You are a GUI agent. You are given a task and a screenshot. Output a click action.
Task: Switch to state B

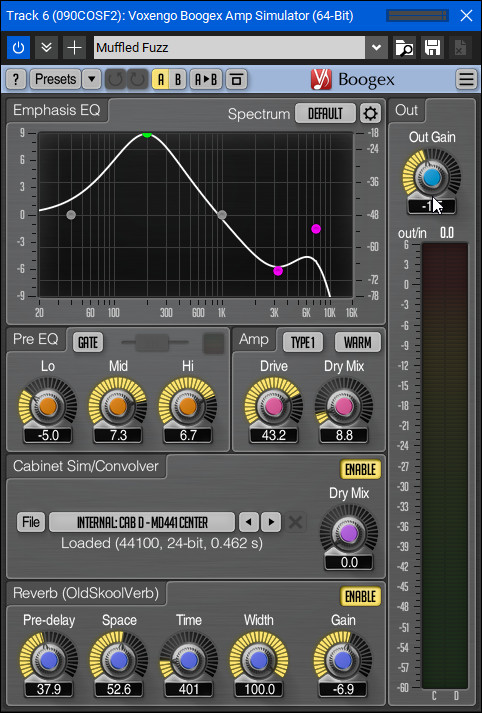point(178,80)
